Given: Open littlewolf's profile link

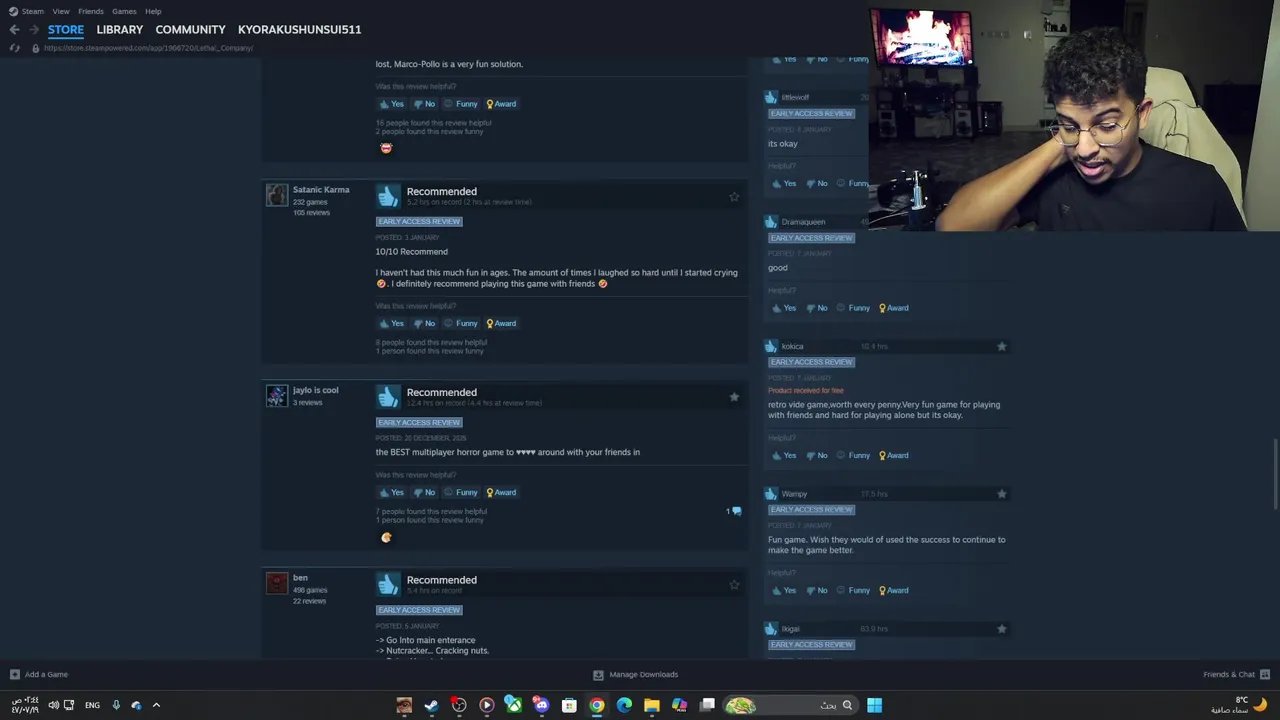Looking at the screenshot, I should click(x=795, y=97).
